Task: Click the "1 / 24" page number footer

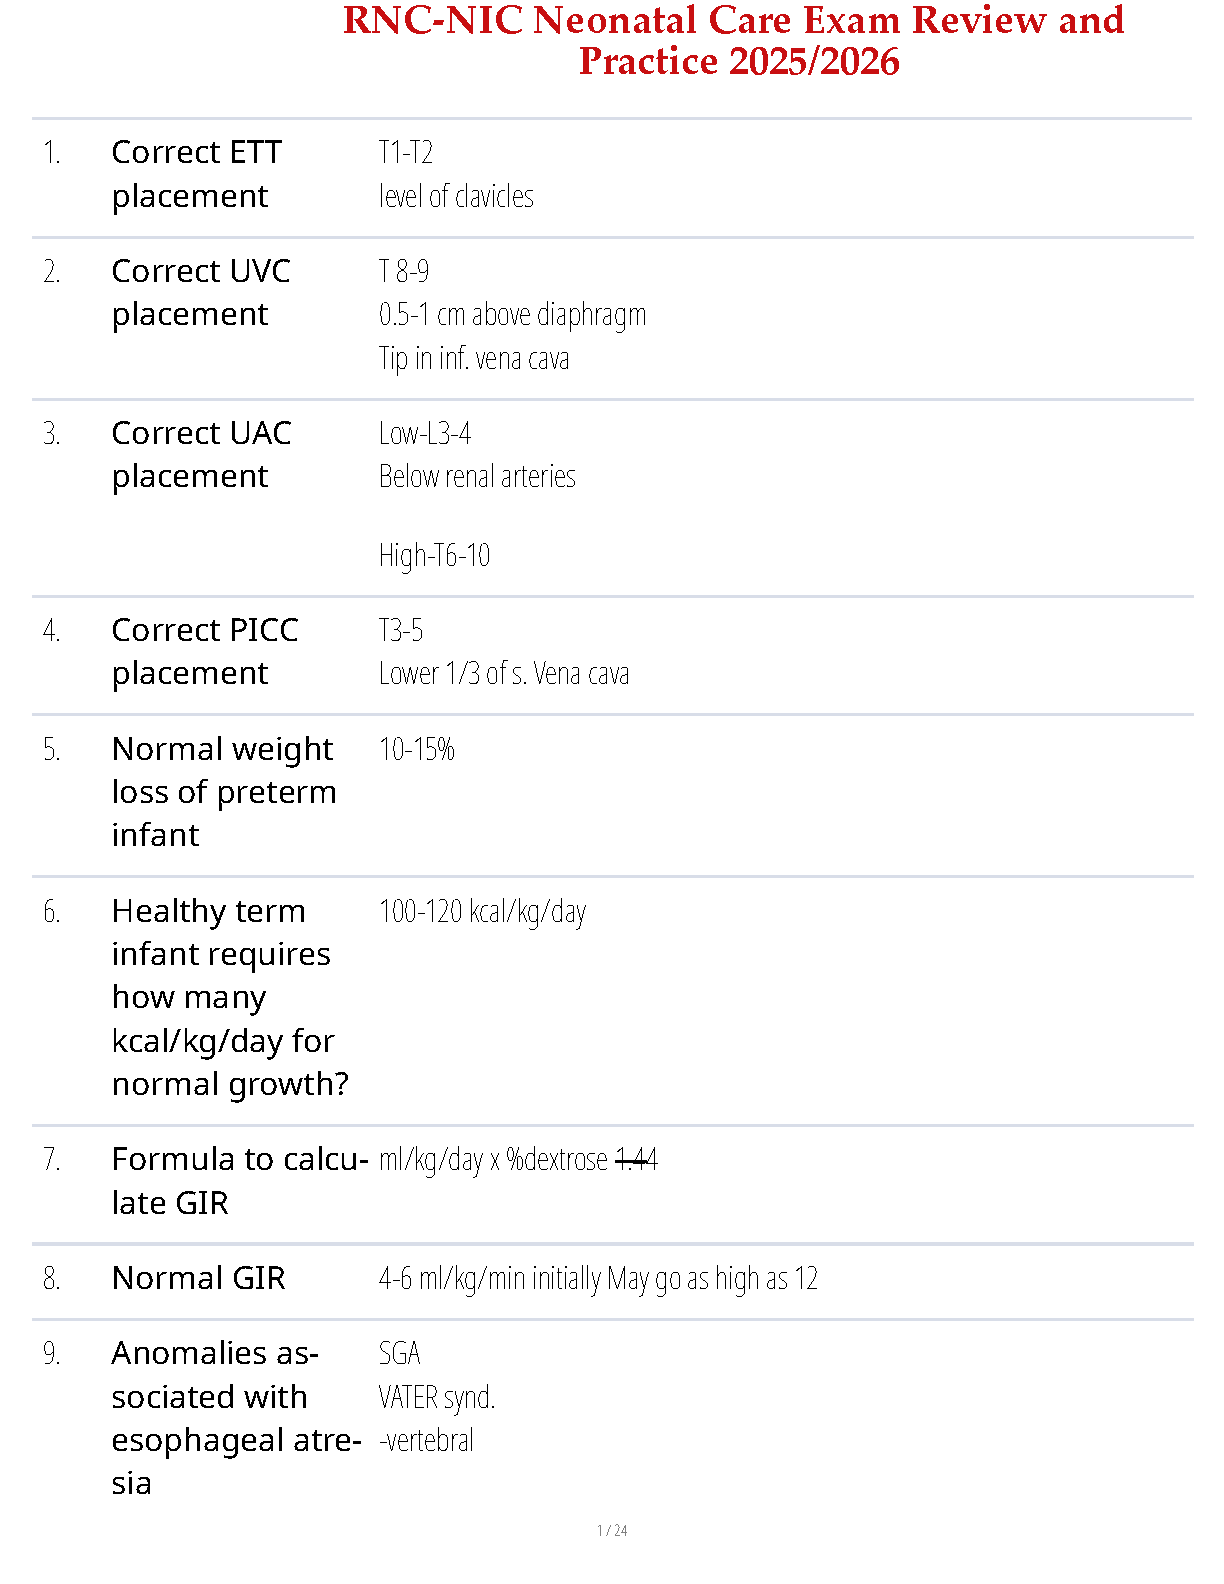Action: click(612, 1530)
